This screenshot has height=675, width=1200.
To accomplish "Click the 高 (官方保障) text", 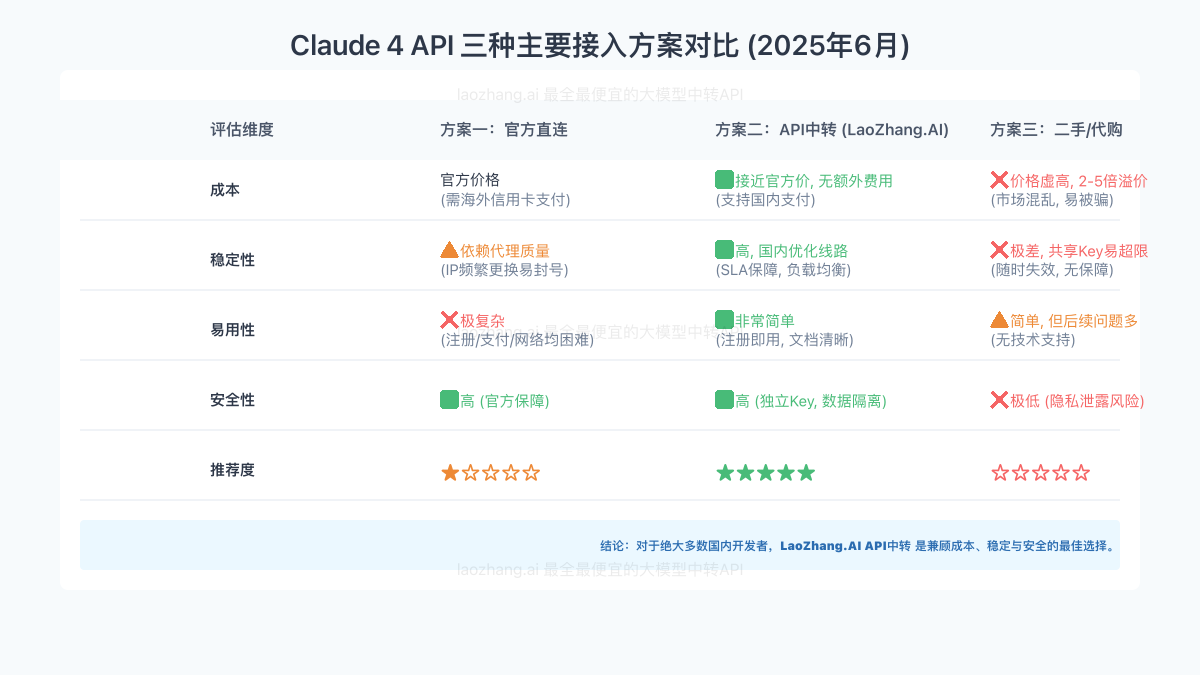I will [x=505, y=401].
